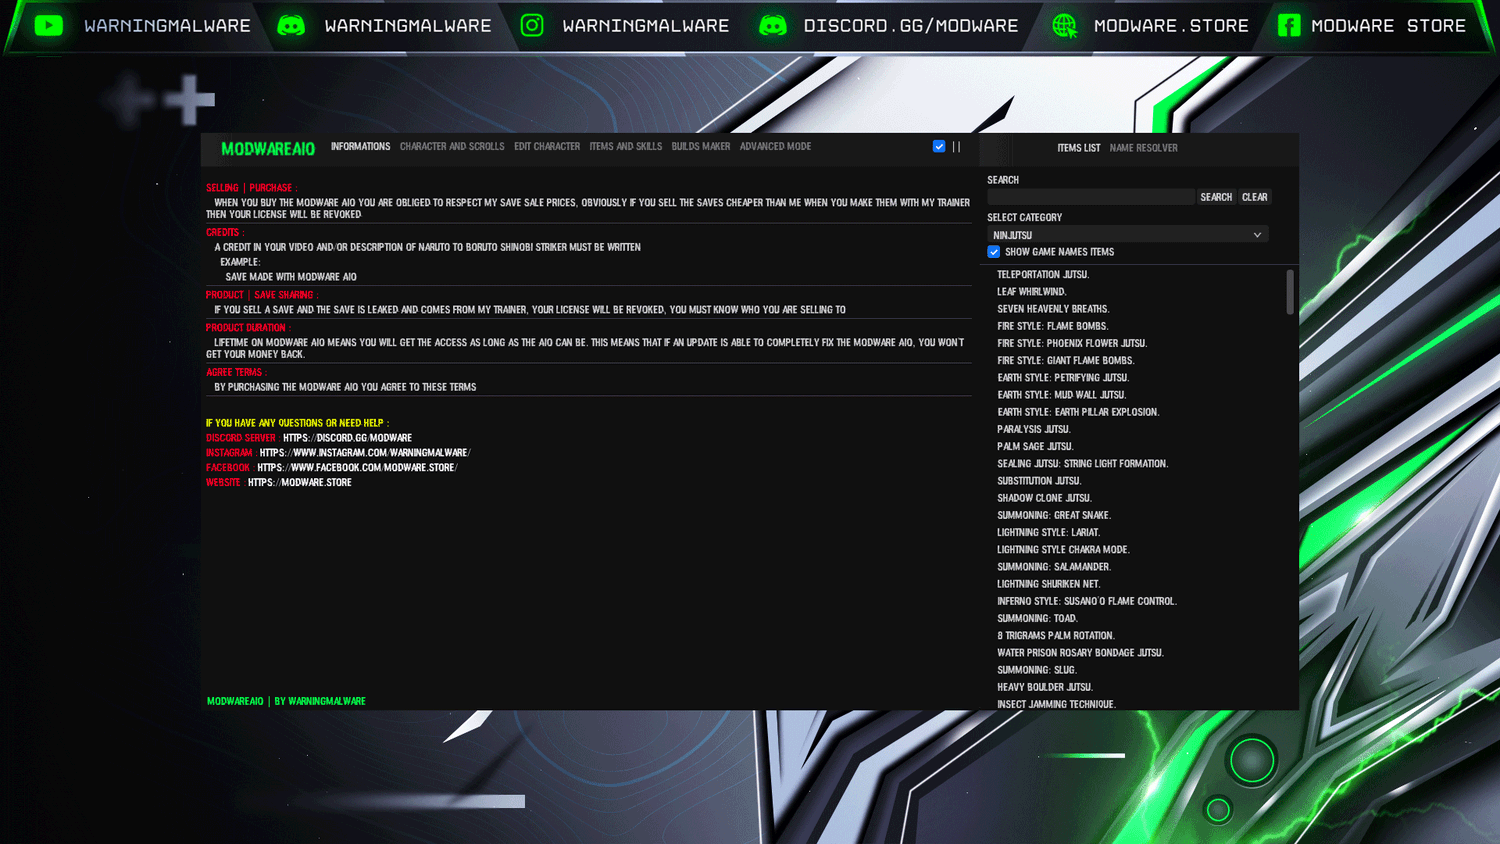The width and height of the screenshot is (1500, 844).
Task: Click the MODWAREAIO logo
Action: click(268, 149)
